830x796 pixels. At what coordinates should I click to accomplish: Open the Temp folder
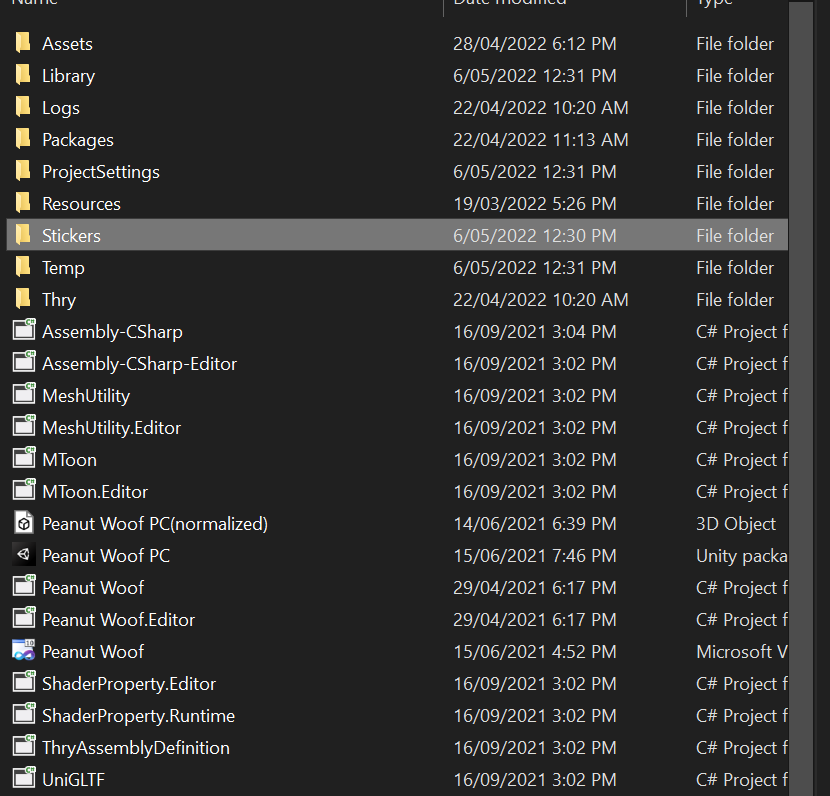[x=63, y=267]
